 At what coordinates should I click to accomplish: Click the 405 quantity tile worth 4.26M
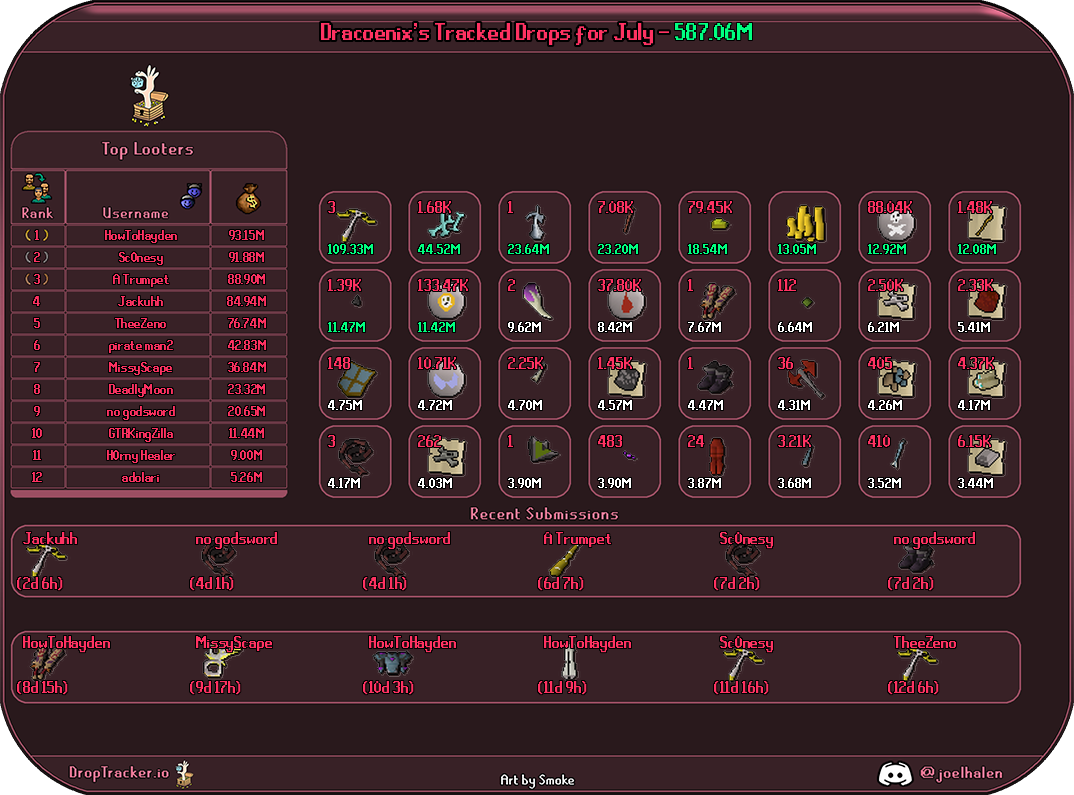coord(895,383)
